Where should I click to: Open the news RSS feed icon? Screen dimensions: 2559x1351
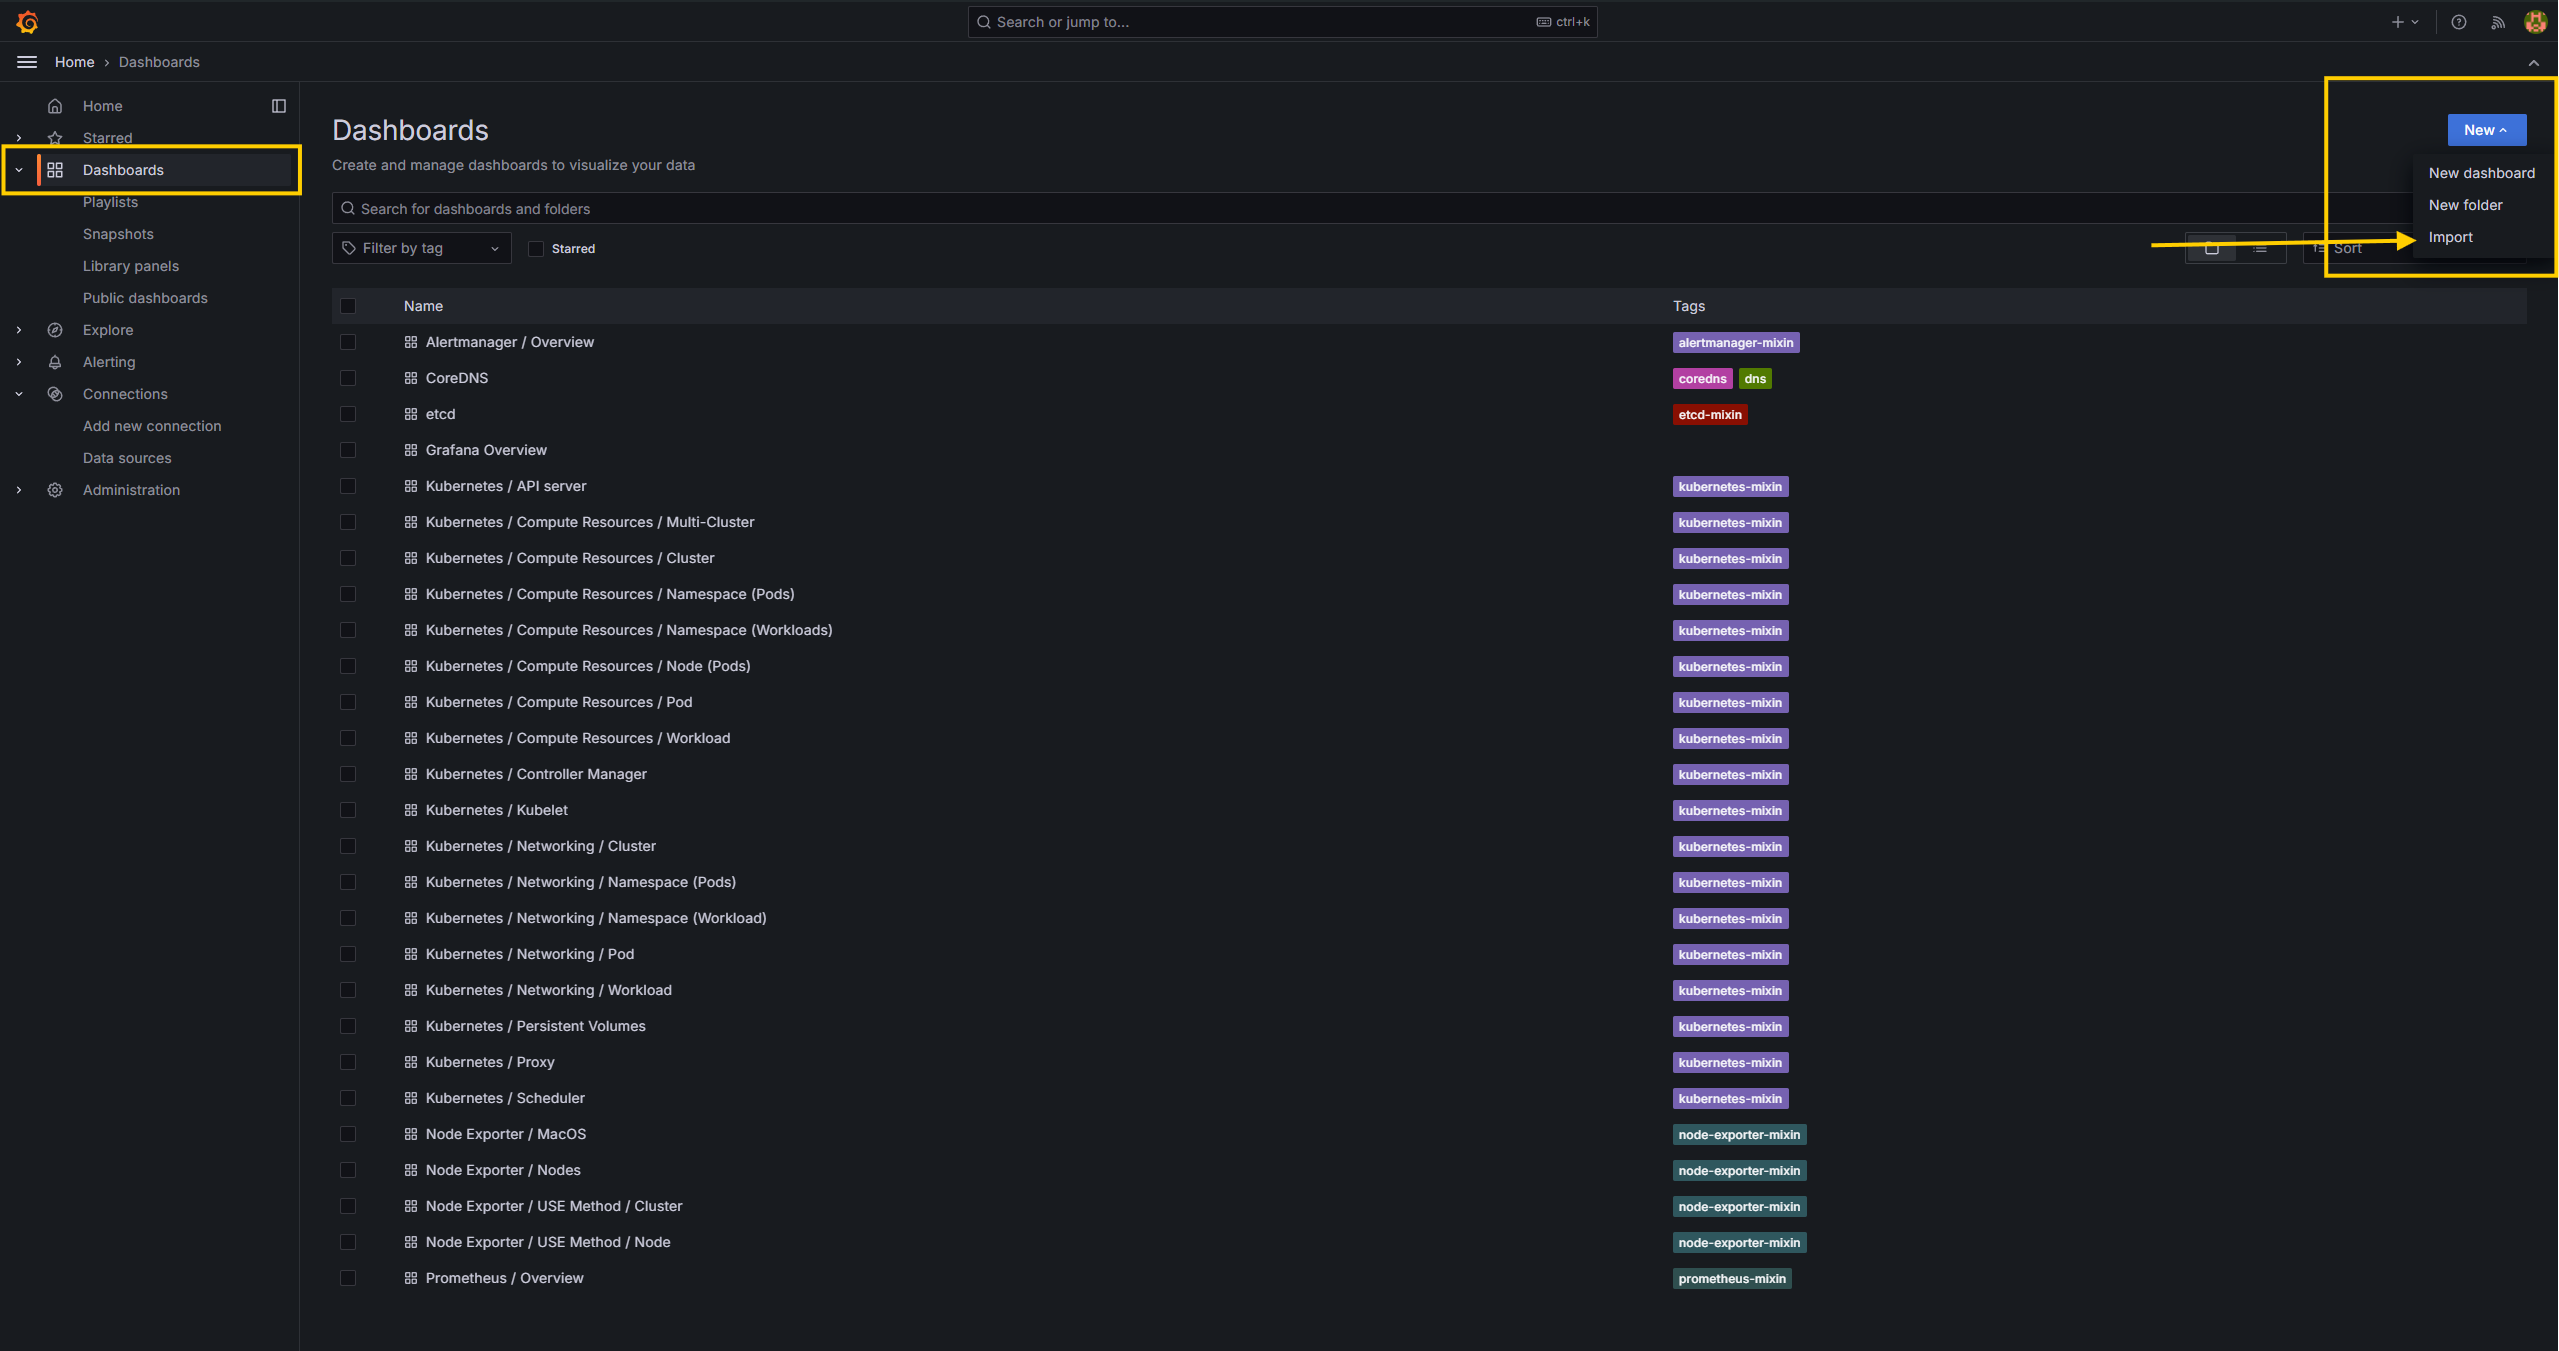pos(2497,22)
